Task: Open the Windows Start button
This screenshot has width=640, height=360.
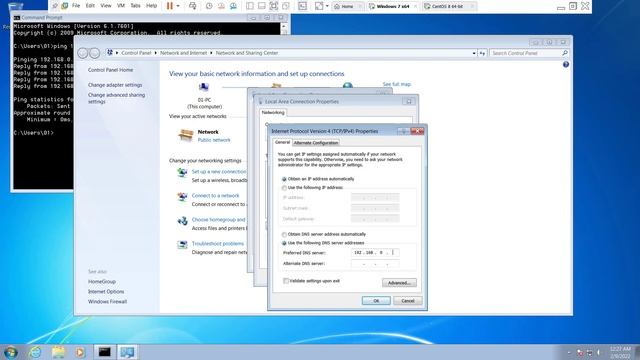Action: [x=10, y=352]
